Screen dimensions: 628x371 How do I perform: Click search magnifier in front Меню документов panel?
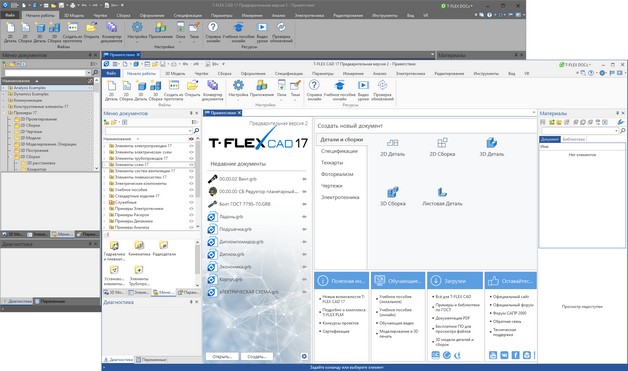(196, 131)
